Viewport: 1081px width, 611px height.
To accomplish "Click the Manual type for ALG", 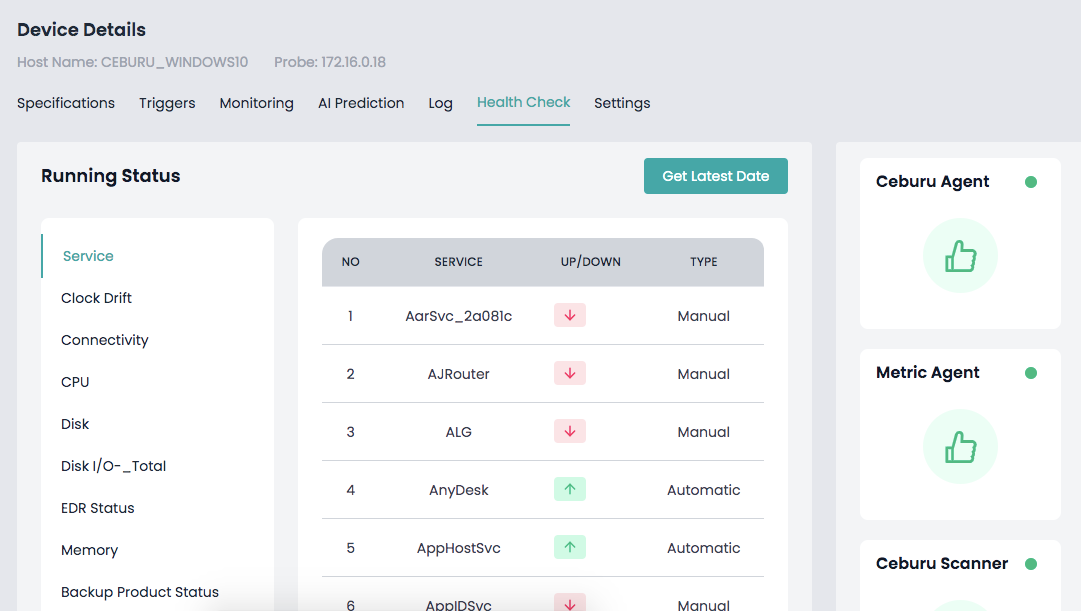I will coord(703,432).
